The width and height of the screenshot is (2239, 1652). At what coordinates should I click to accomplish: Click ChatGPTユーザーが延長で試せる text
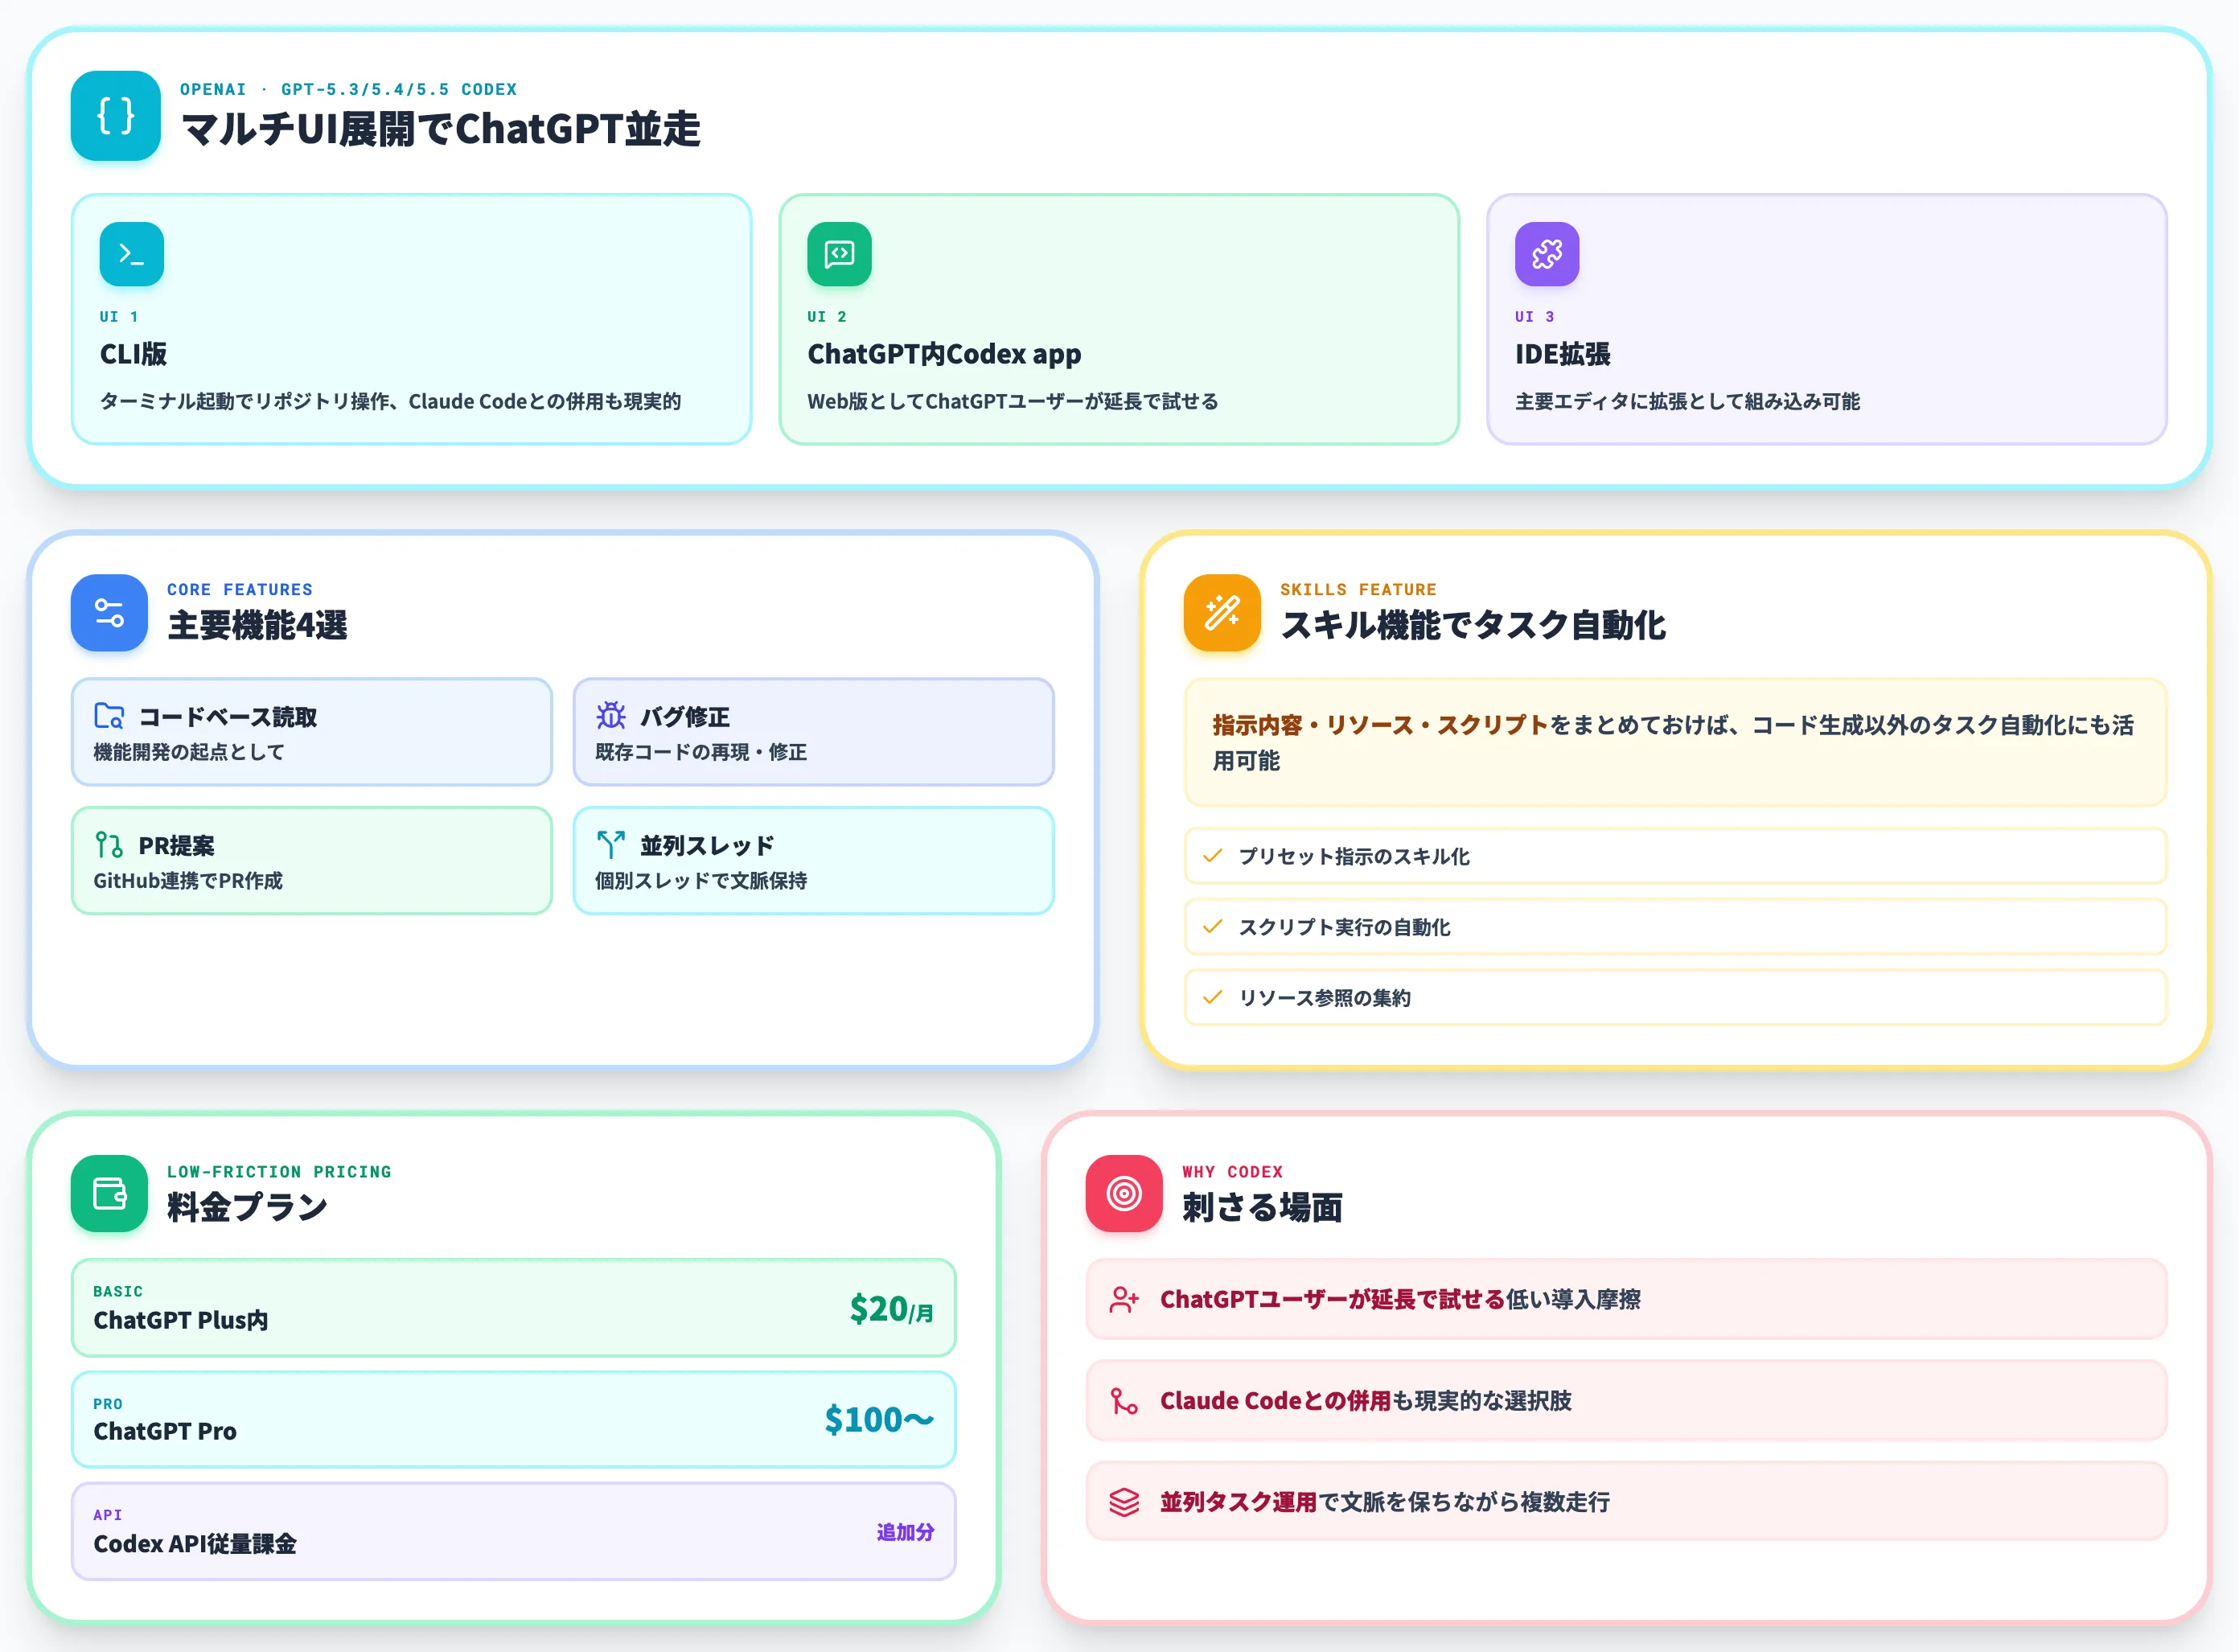[1332, 1299]
